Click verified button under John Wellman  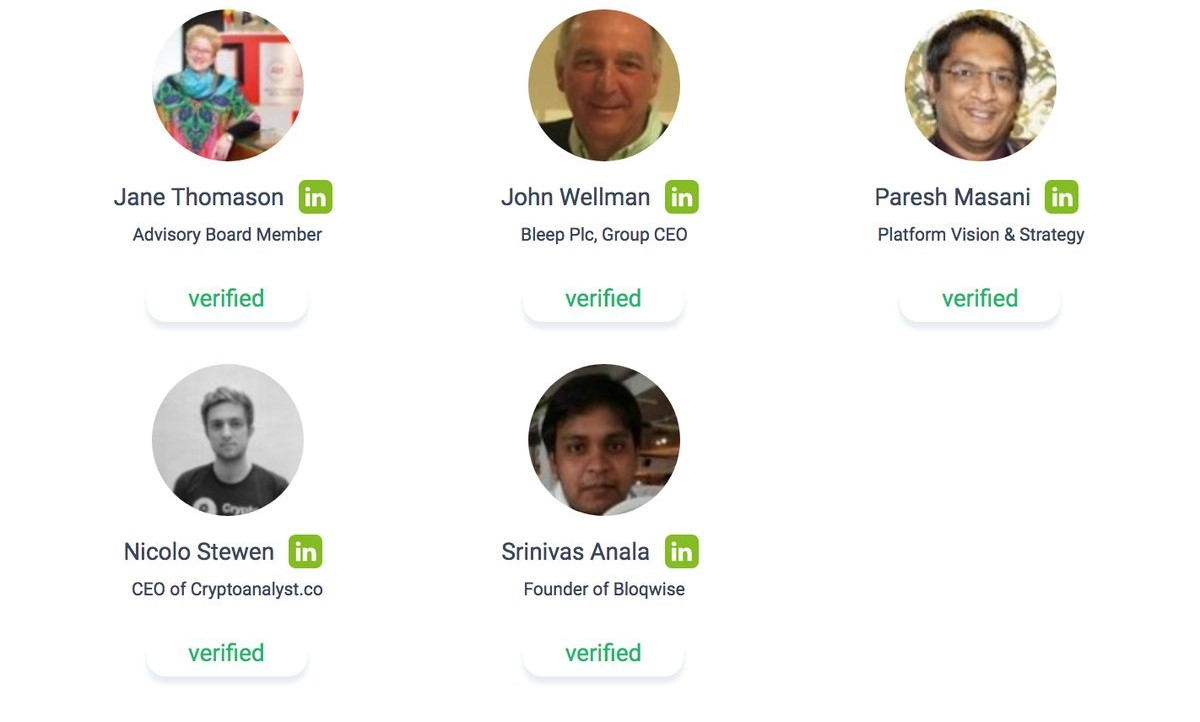[603, 299]
